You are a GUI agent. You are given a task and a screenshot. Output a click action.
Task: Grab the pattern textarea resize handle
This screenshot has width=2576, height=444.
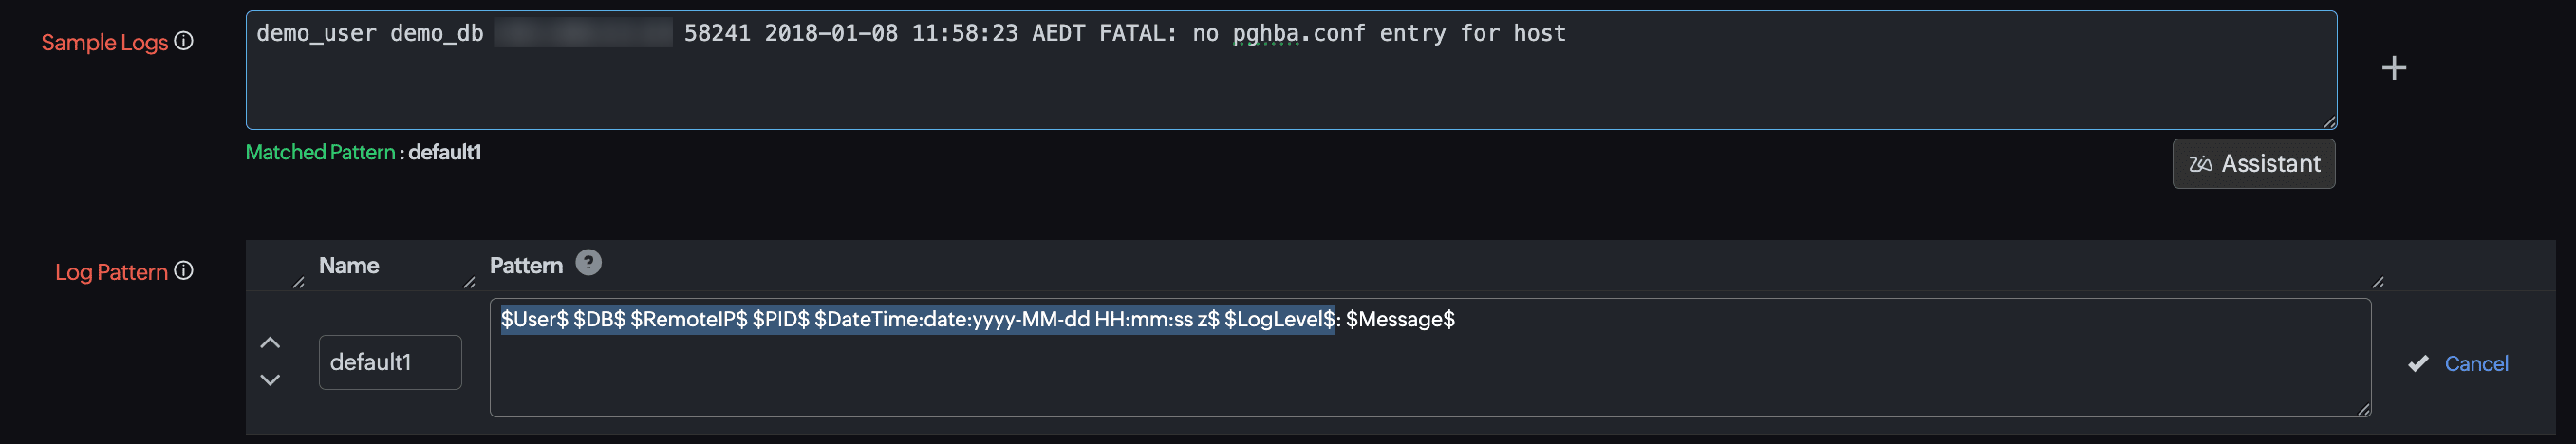tap(2364, 409)
